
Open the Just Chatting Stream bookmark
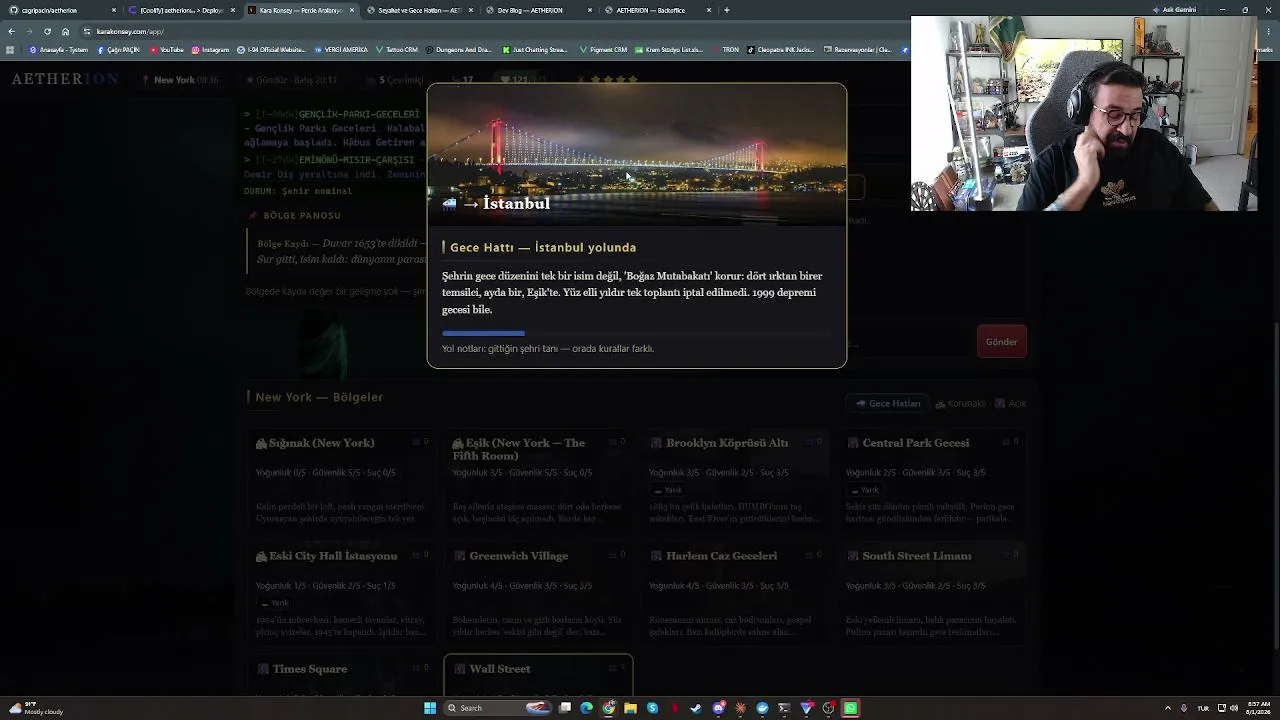click(535, 49)
